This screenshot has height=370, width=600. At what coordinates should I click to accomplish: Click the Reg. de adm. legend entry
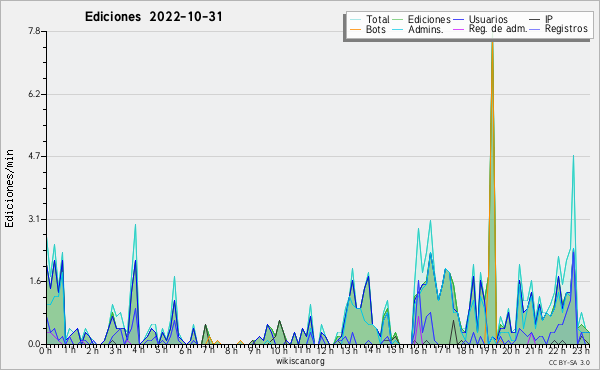click(490, 29)
